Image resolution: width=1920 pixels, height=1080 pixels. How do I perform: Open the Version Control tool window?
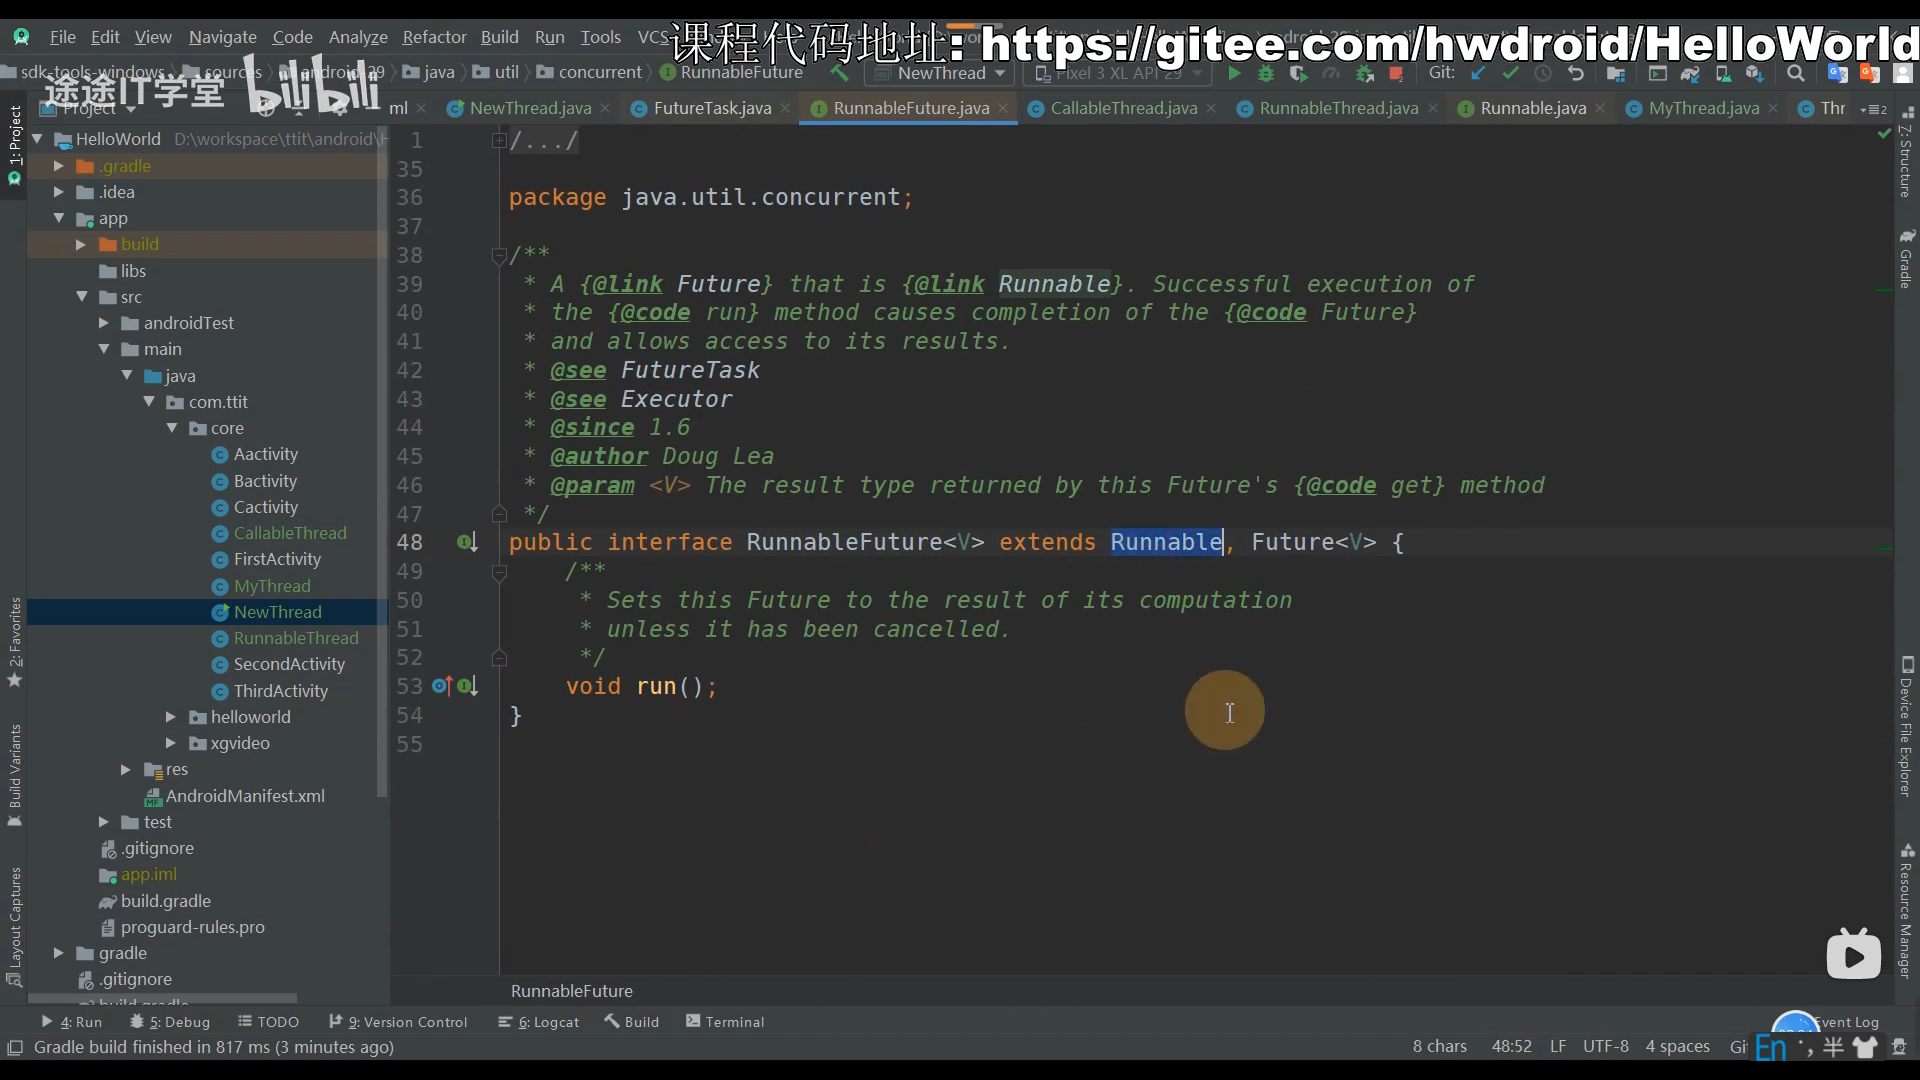click(398, 1022)
